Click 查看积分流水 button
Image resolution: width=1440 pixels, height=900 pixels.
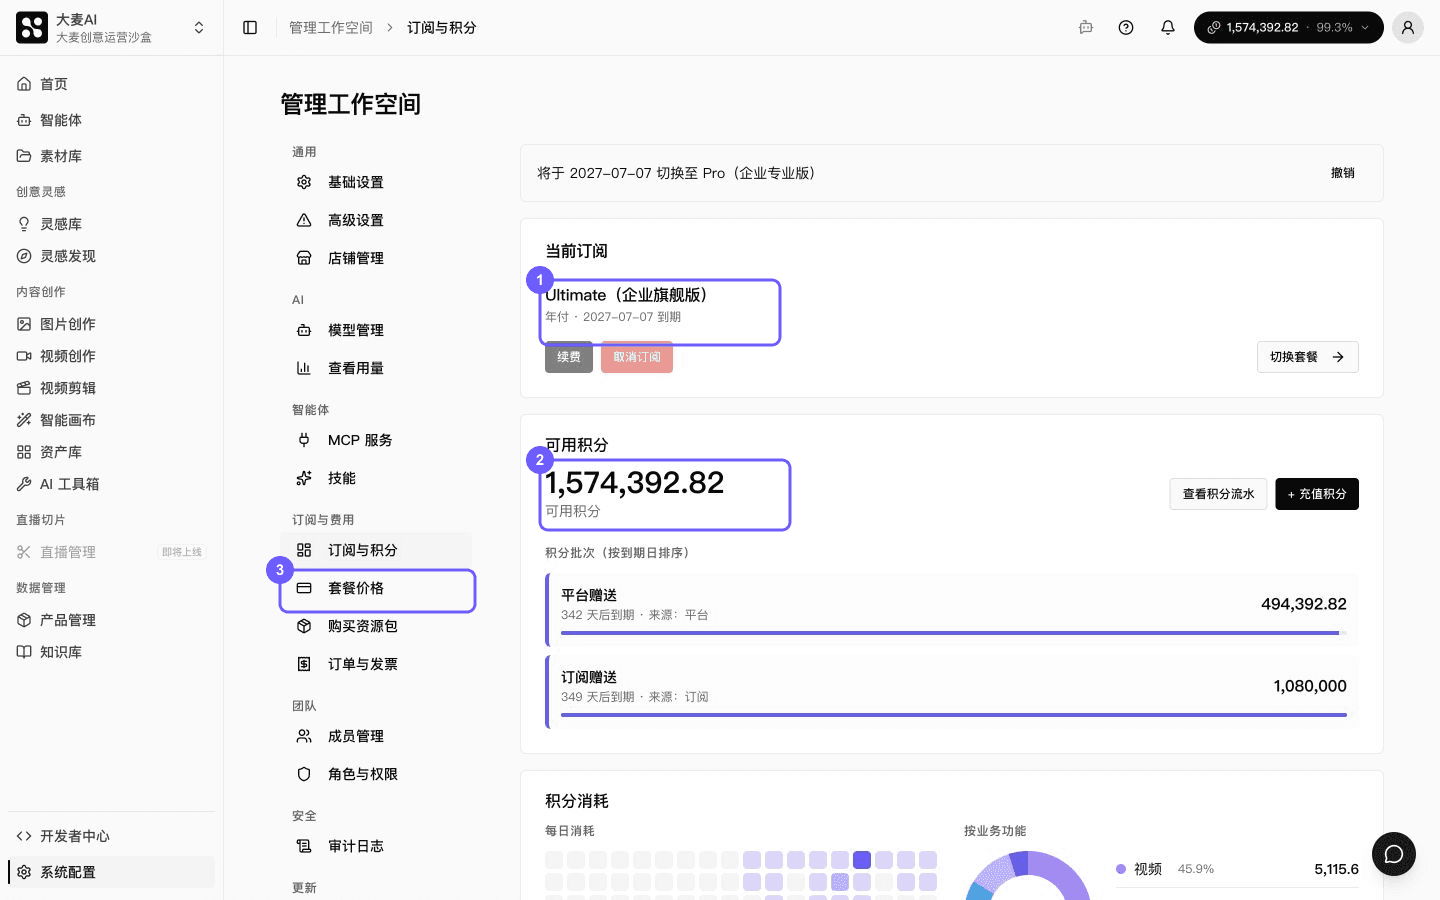point(1218,494)
